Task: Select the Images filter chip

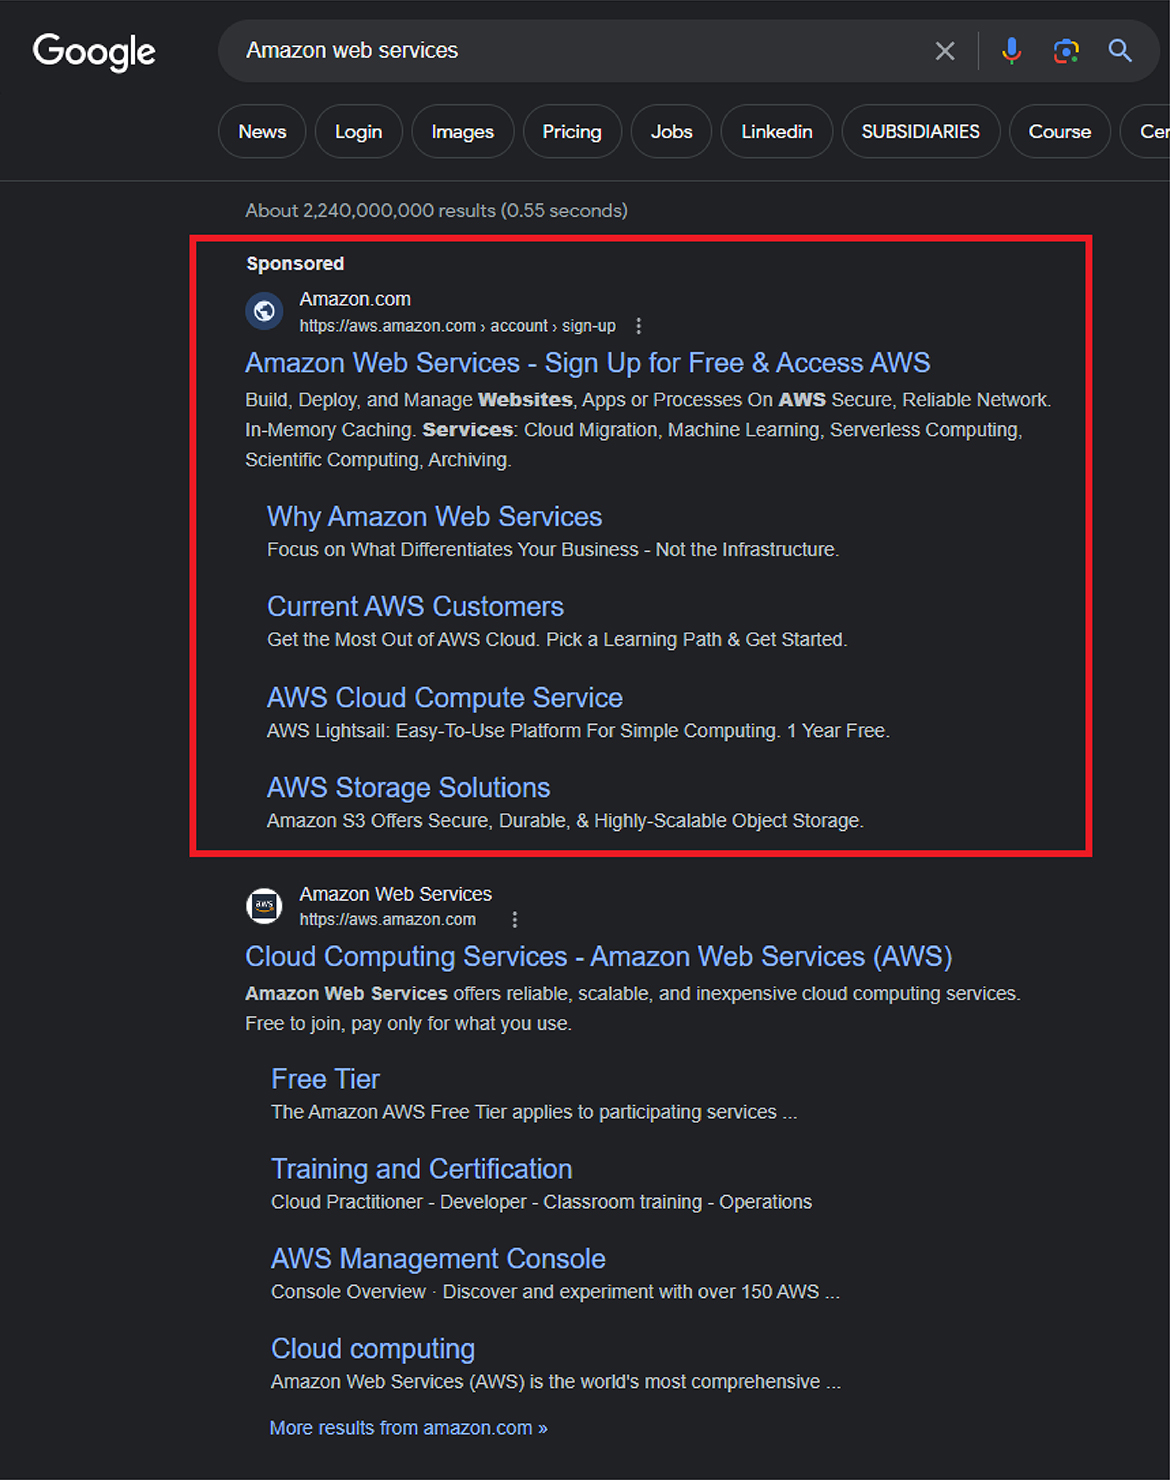Action: tap(463, 131)
